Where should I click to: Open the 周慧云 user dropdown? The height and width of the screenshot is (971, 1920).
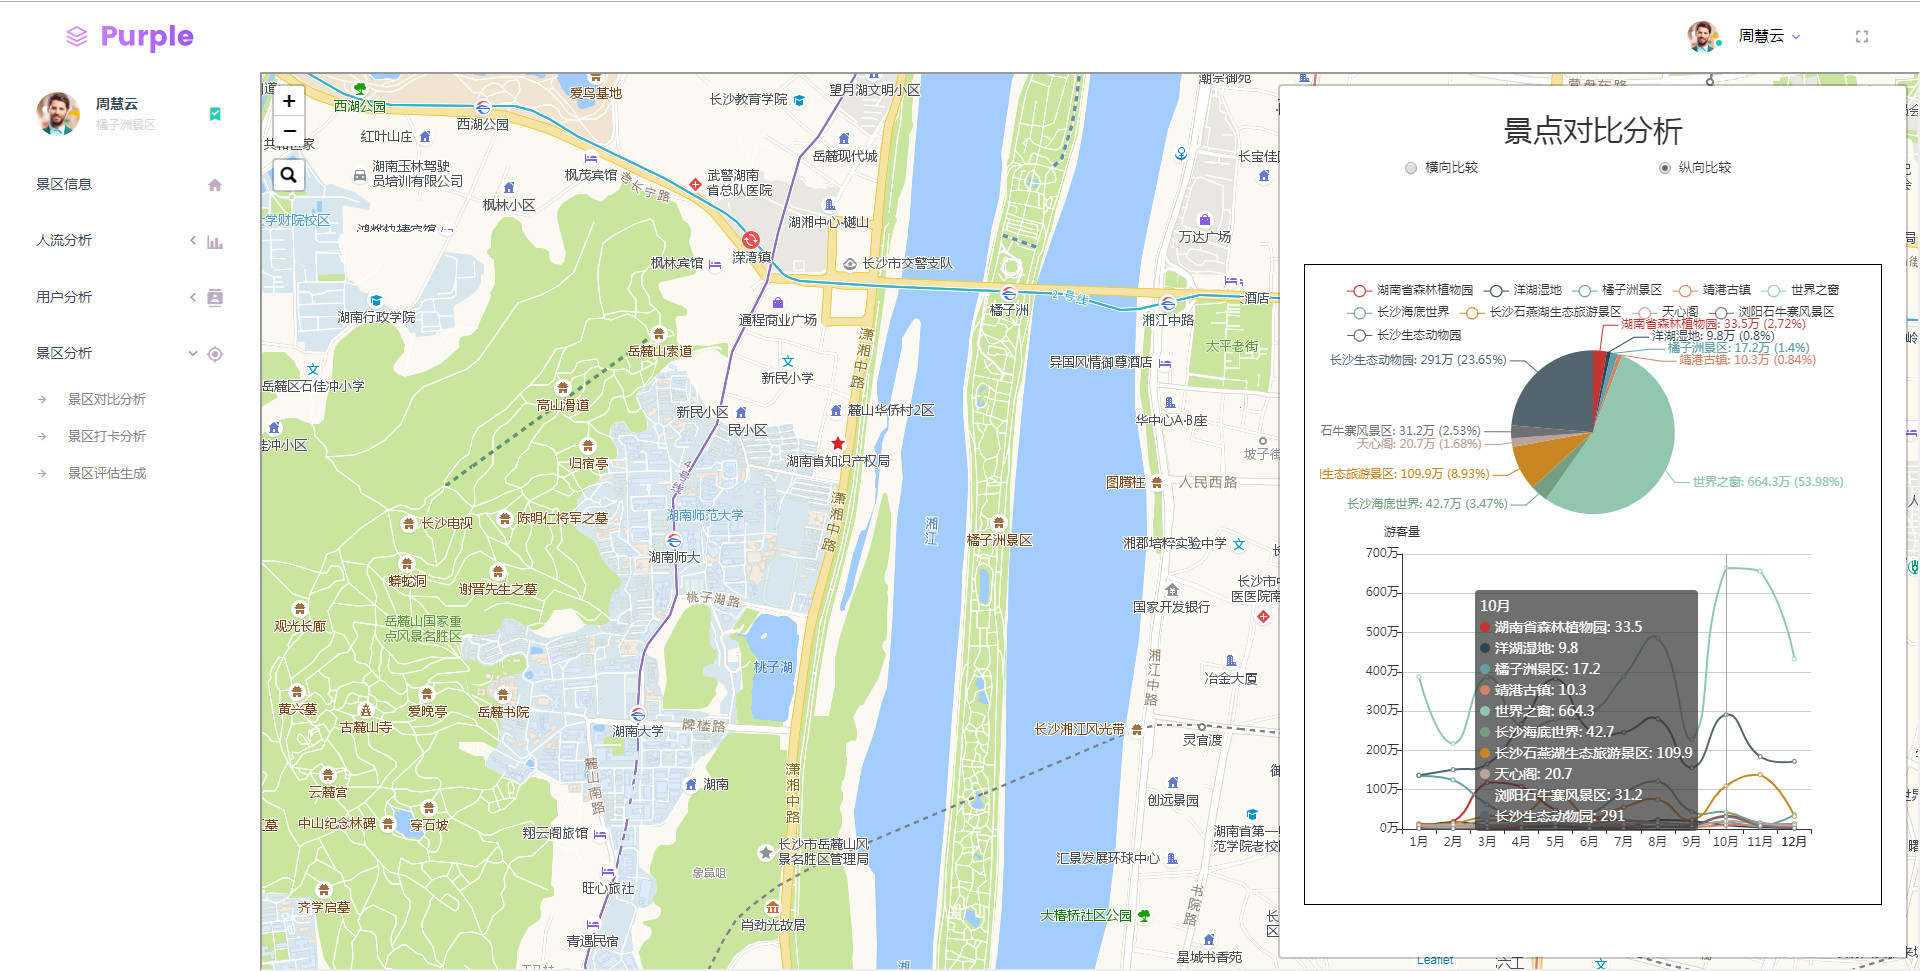click(x=1768, y=36)
